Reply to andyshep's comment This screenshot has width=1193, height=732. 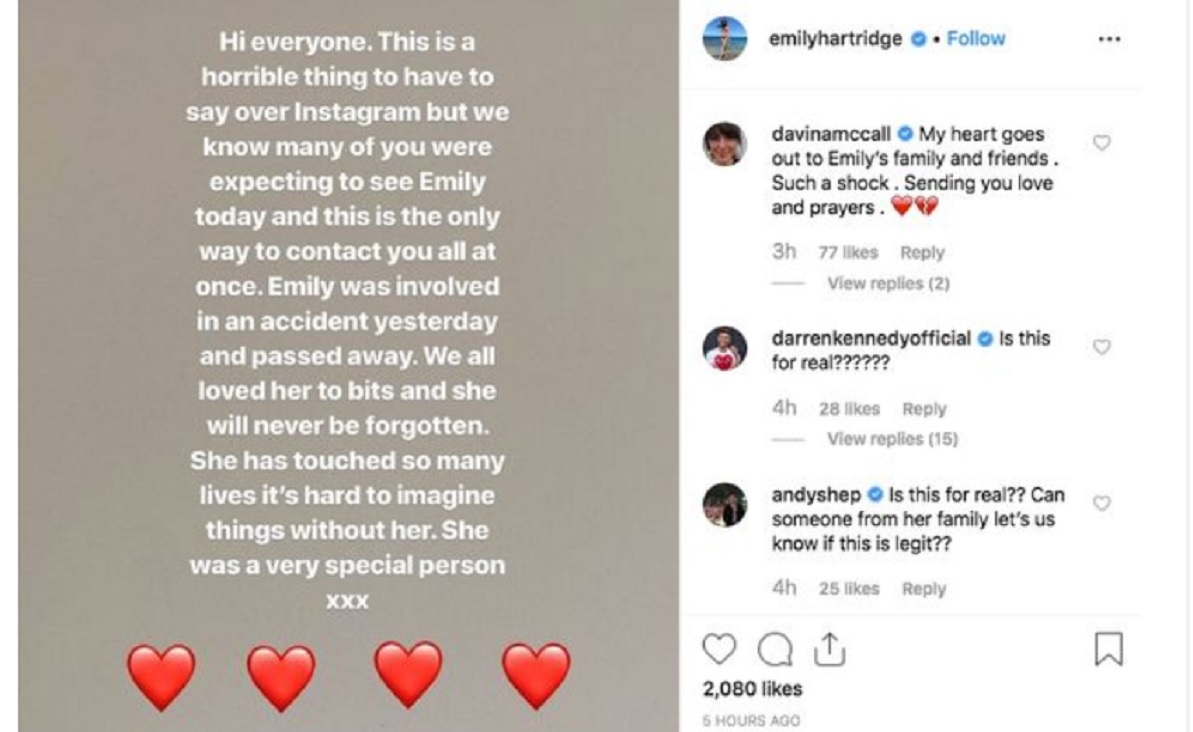click(x=923, y=589)
